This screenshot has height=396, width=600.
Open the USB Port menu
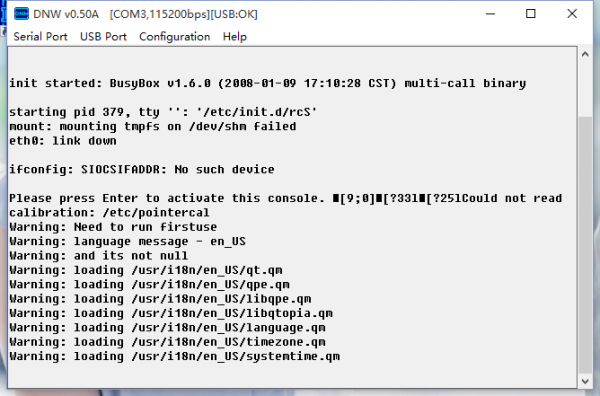[103, 37]
